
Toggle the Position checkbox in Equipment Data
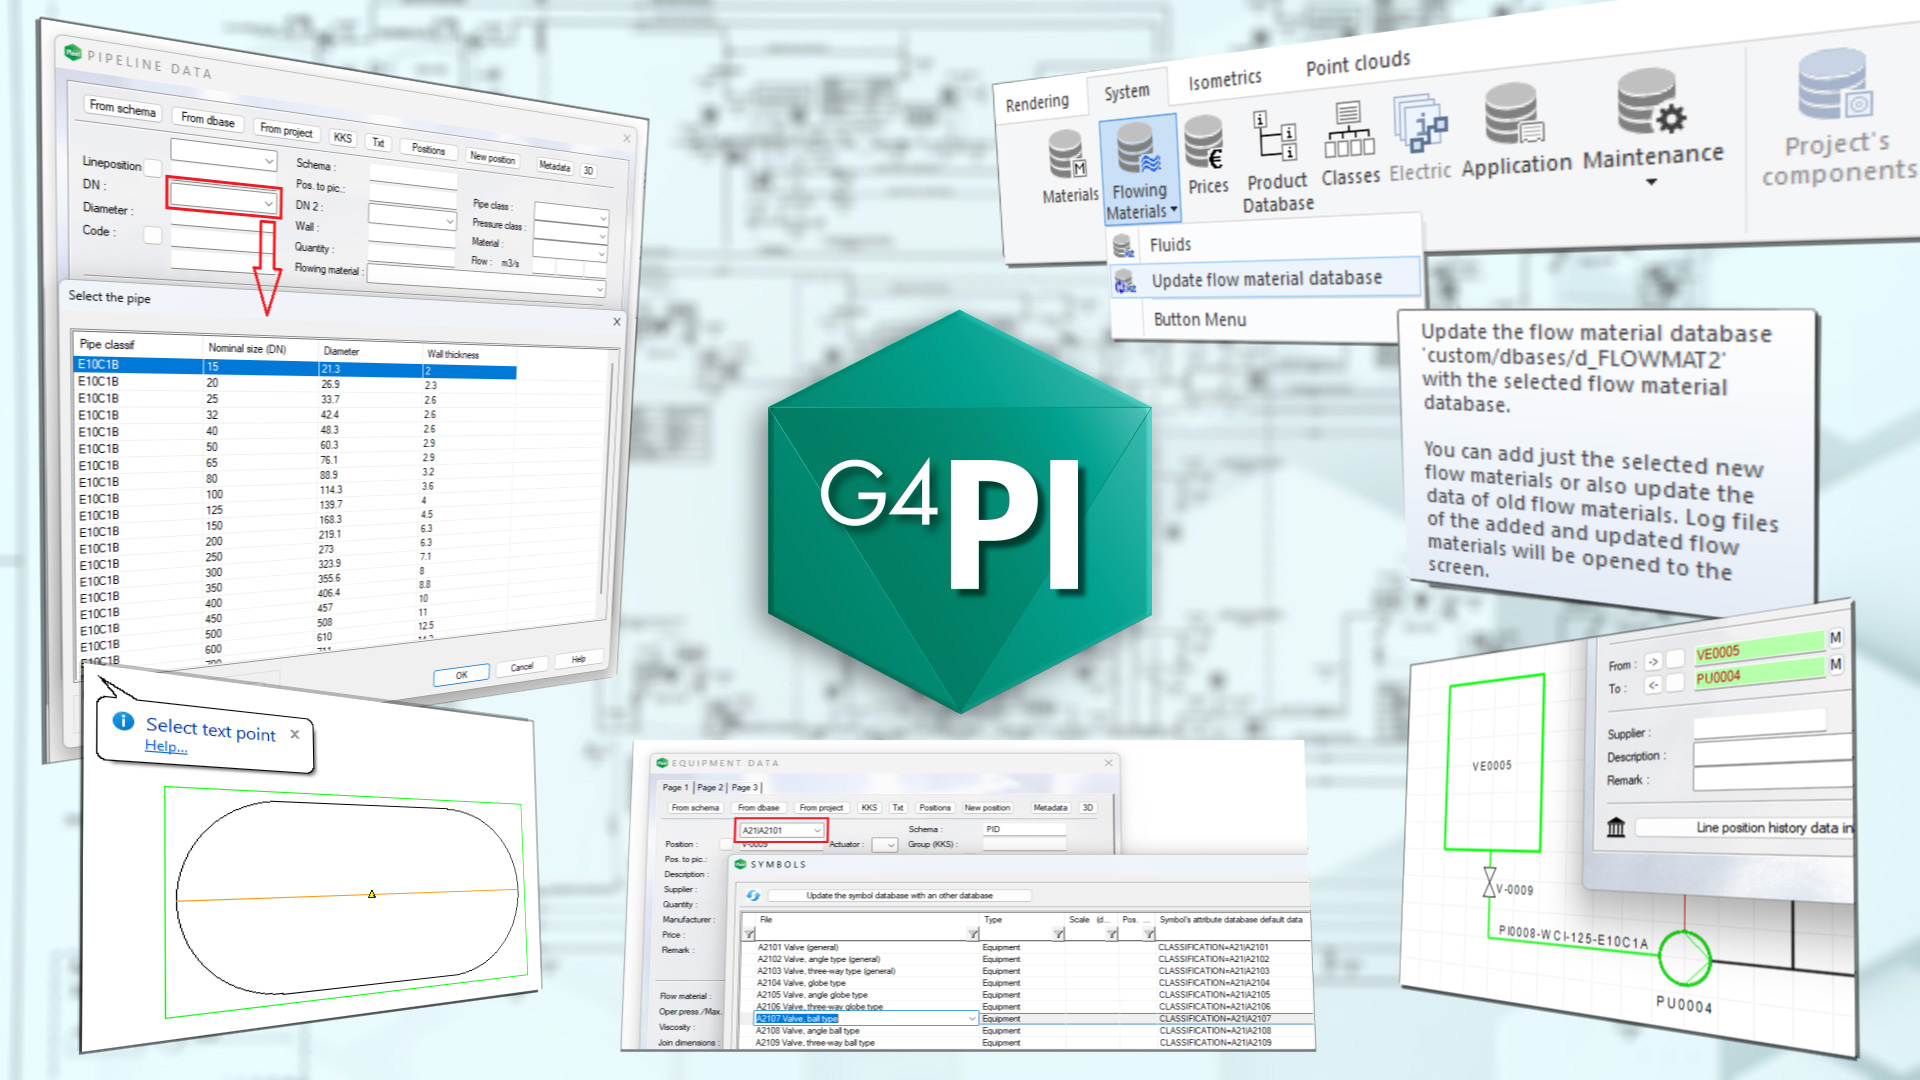(x=724, y=845)
